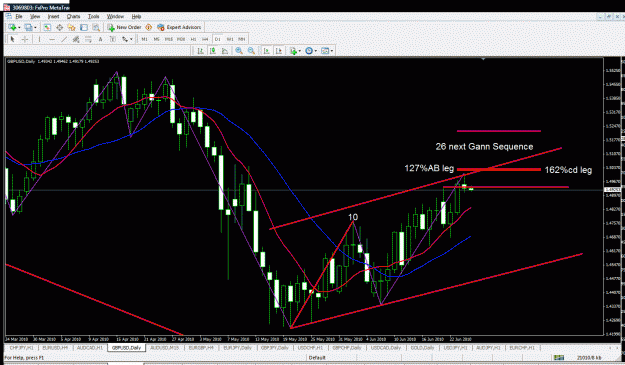This screenshot has height=365, width=625.
Task: Switch chart to H4 timeframe
Action: tap(205, 39)
